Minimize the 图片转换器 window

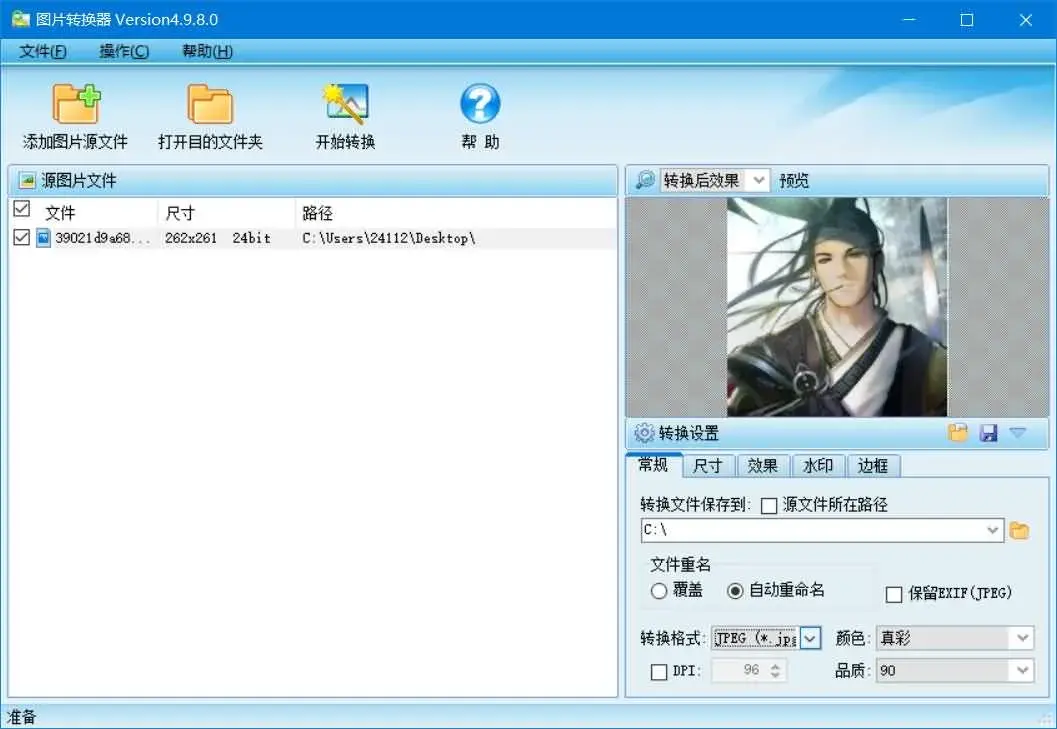[909, 20]
